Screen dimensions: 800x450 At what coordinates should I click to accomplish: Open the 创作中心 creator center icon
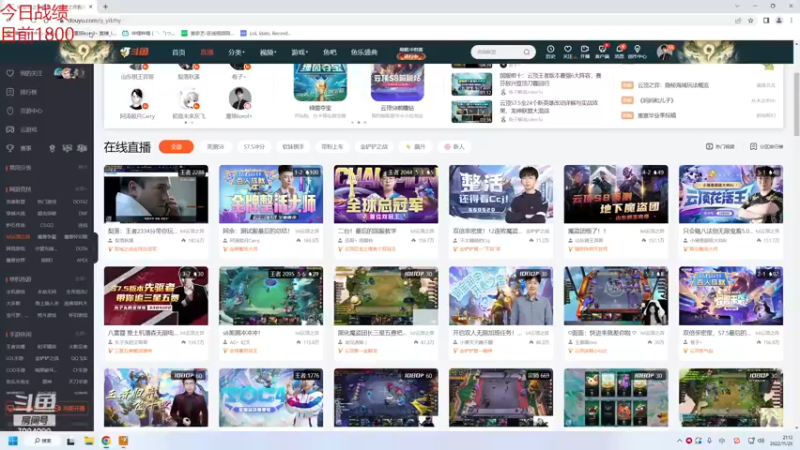[637, 51]
